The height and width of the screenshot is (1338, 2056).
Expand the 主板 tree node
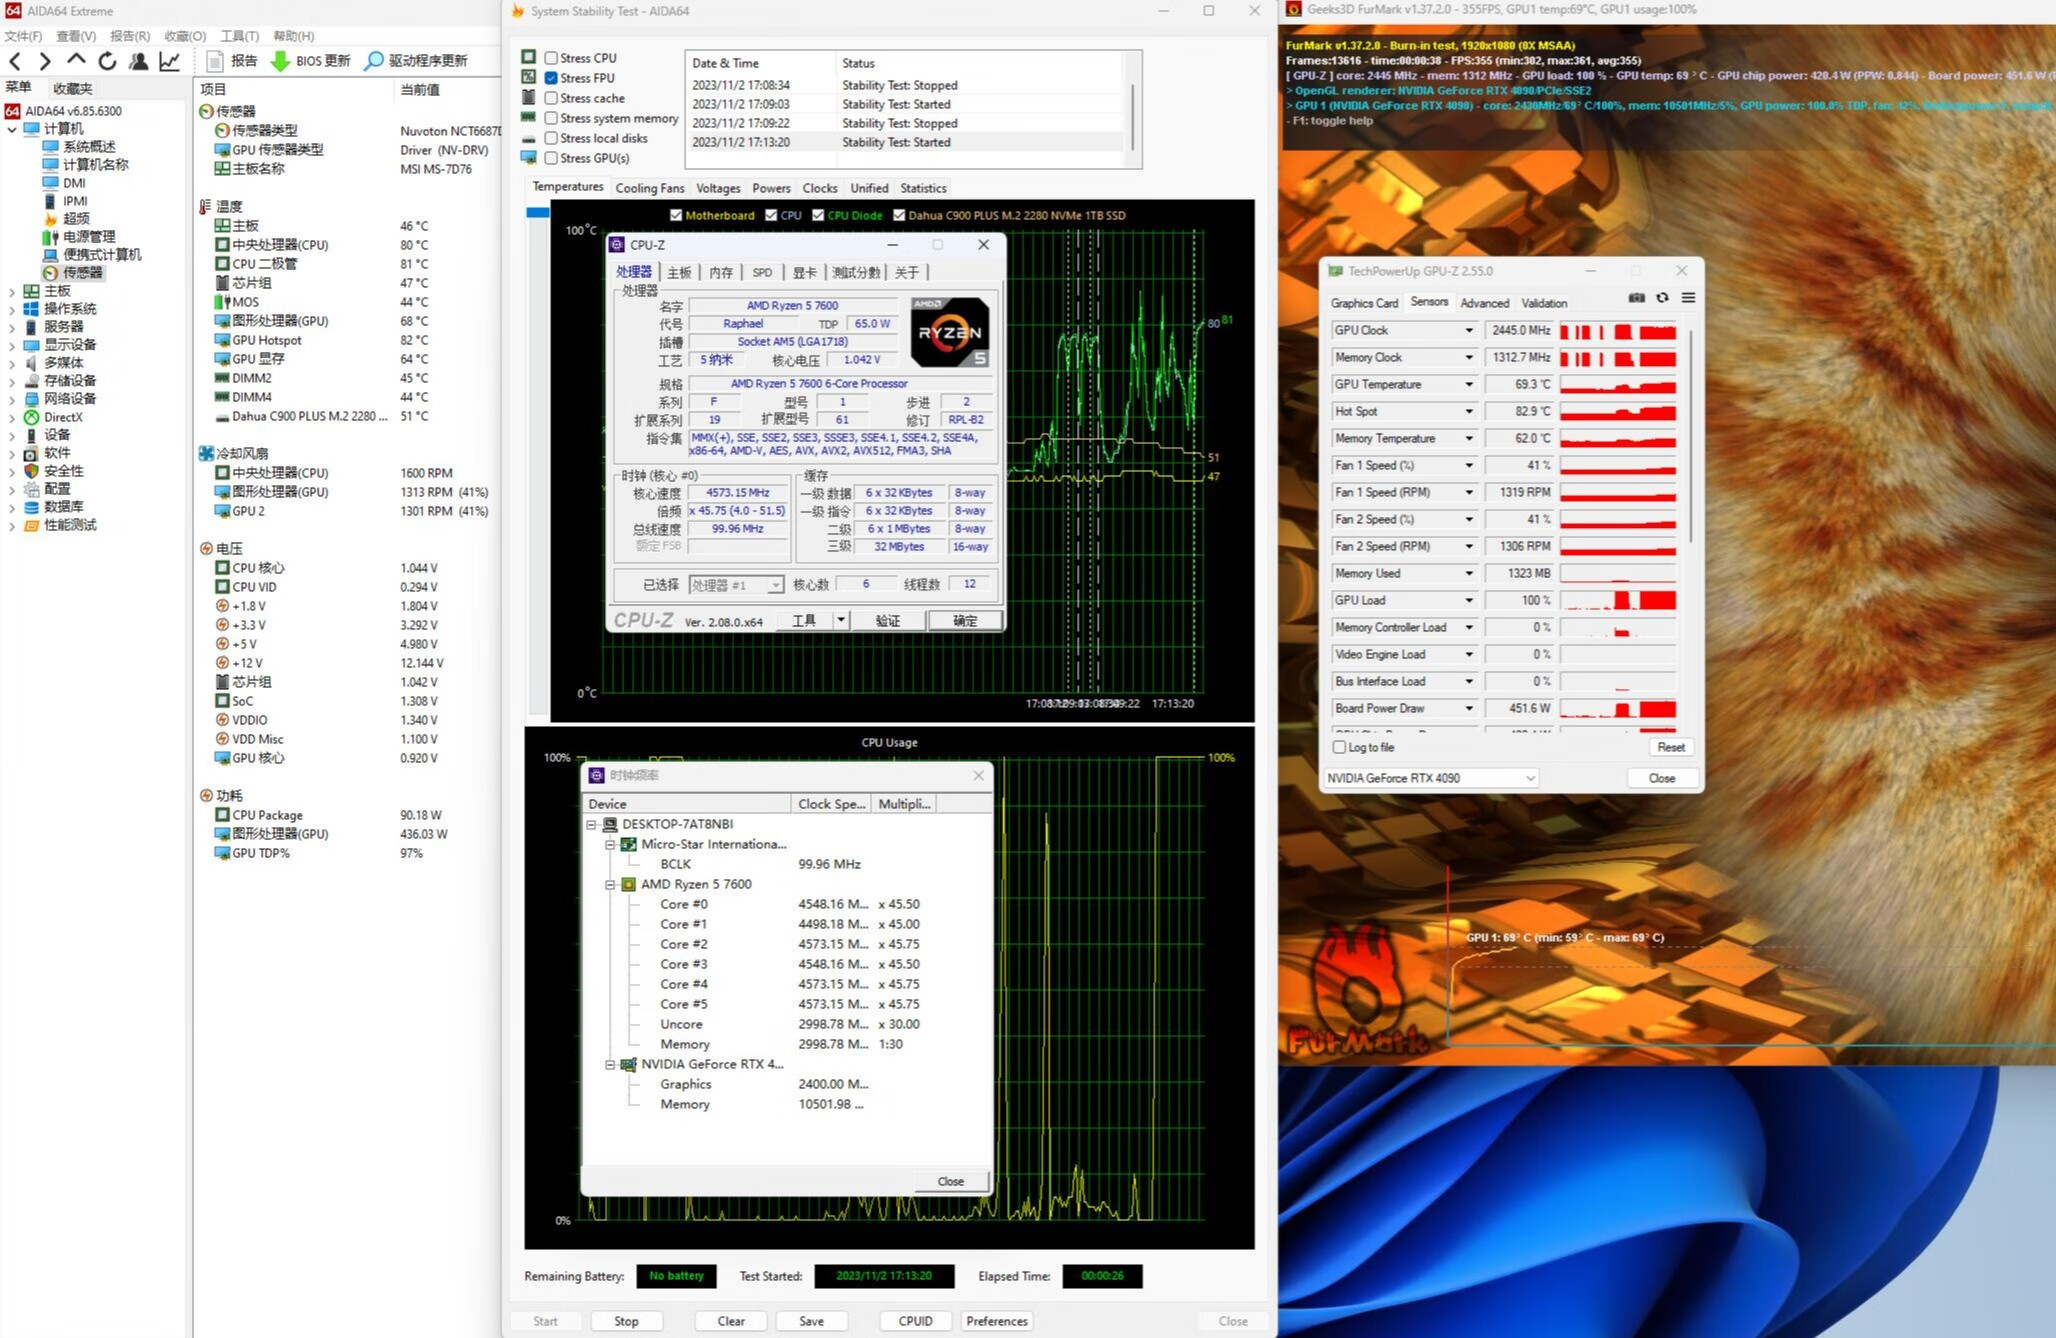click(12, 291)
